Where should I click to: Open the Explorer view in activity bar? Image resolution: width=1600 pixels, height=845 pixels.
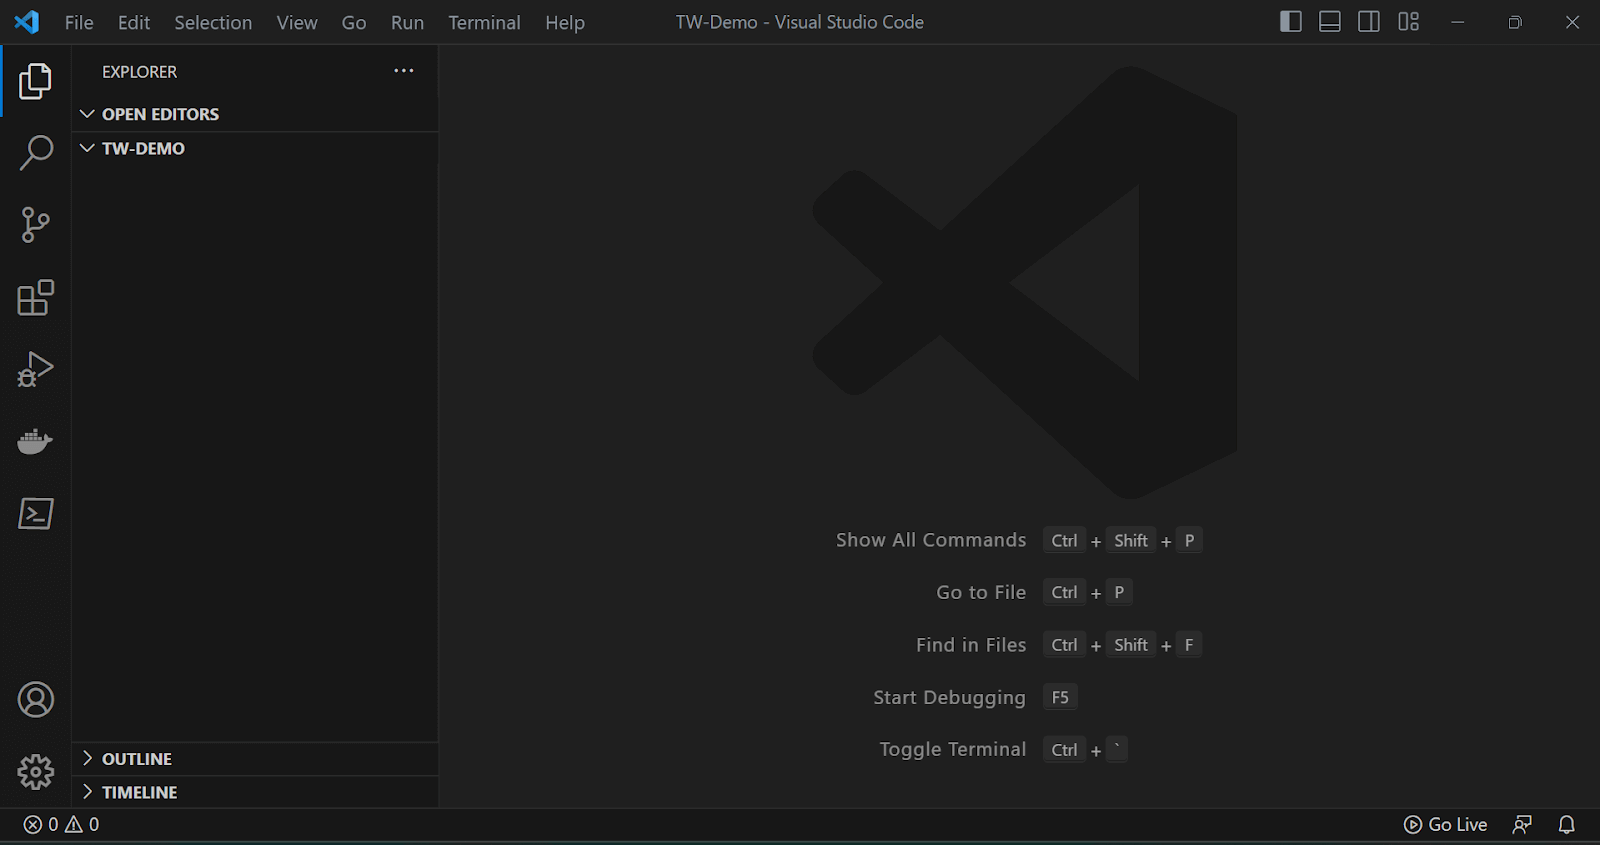click(35, 81)
